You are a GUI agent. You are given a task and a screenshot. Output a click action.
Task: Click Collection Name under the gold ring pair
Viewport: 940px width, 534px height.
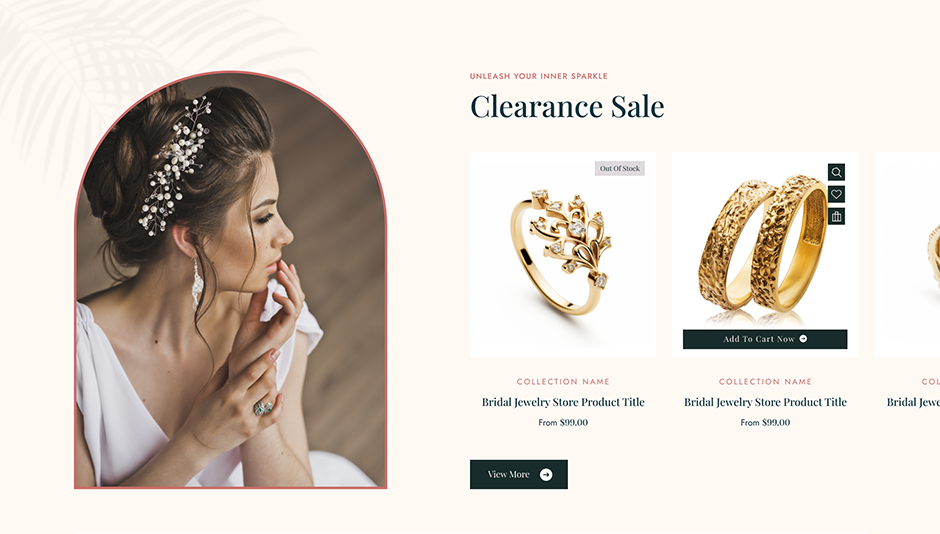click(x=765, y=382)
